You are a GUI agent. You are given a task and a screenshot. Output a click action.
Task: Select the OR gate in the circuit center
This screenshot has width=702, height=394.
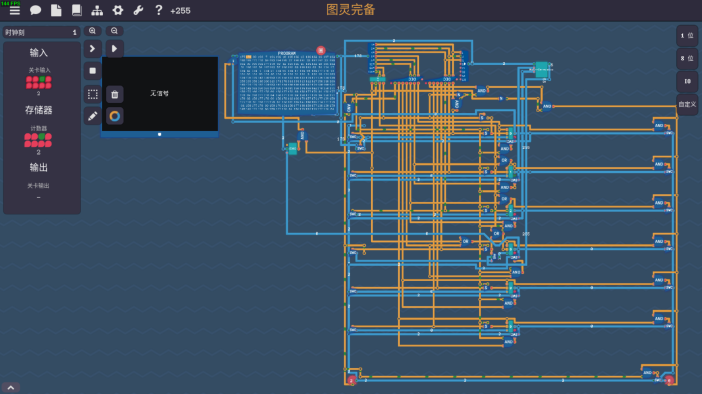pos(466,241)
